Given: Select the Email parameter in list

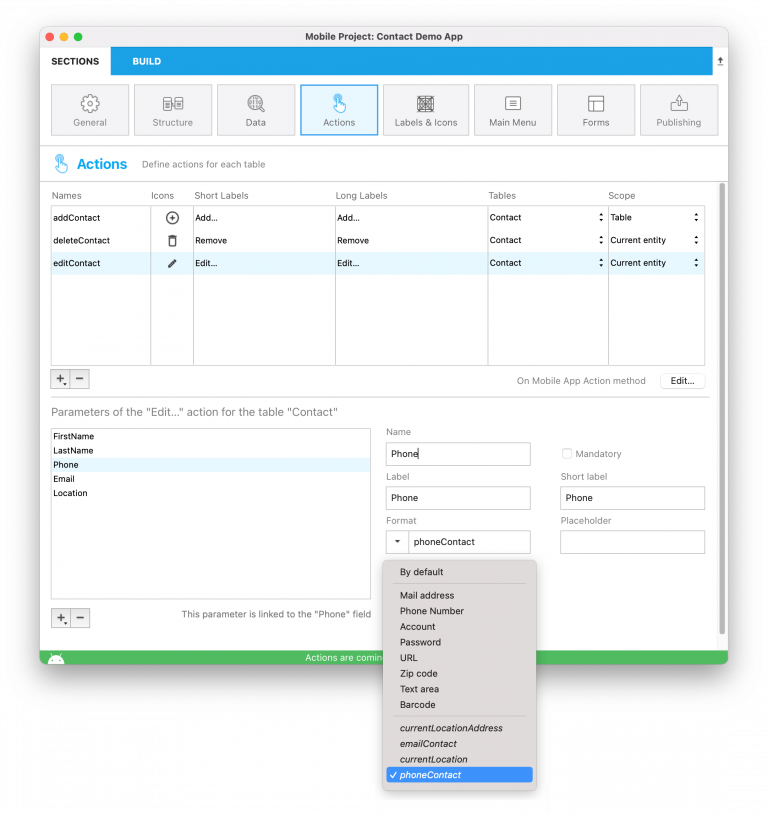Looking at the screenshot, I should pos(211,479).
